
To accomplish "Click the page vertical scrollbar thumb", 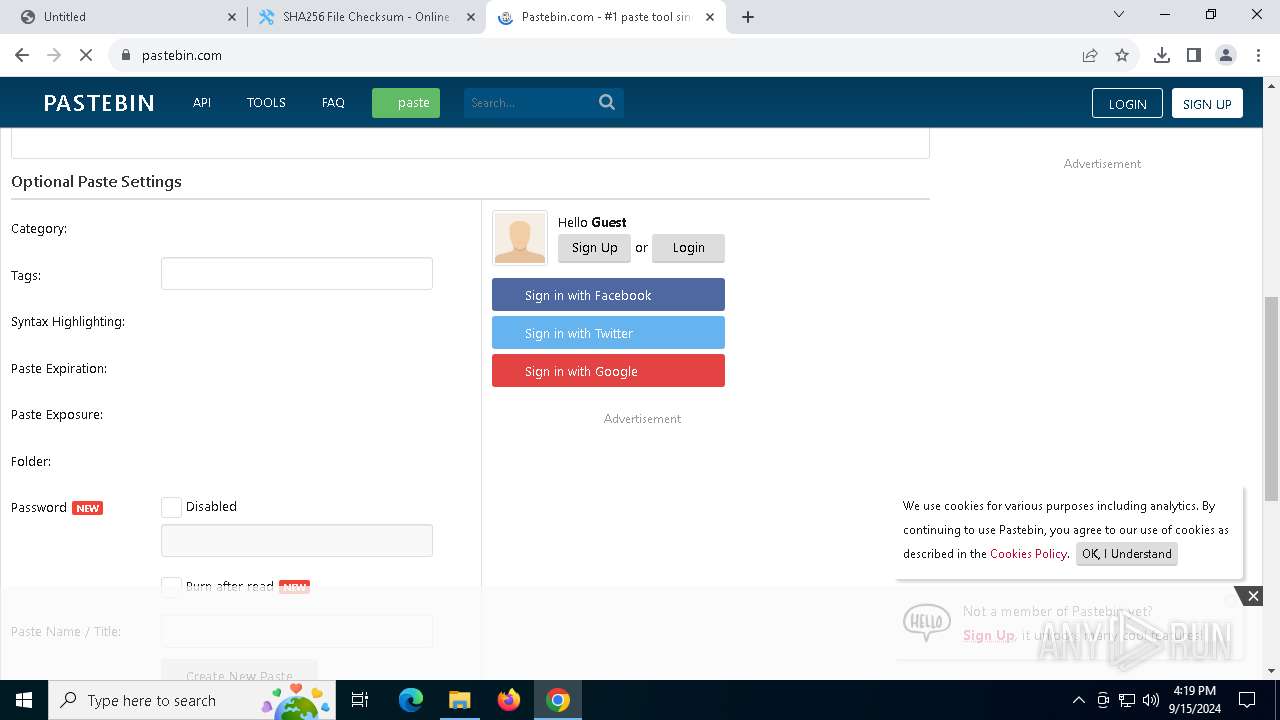I will click(x=1271, y=398).
